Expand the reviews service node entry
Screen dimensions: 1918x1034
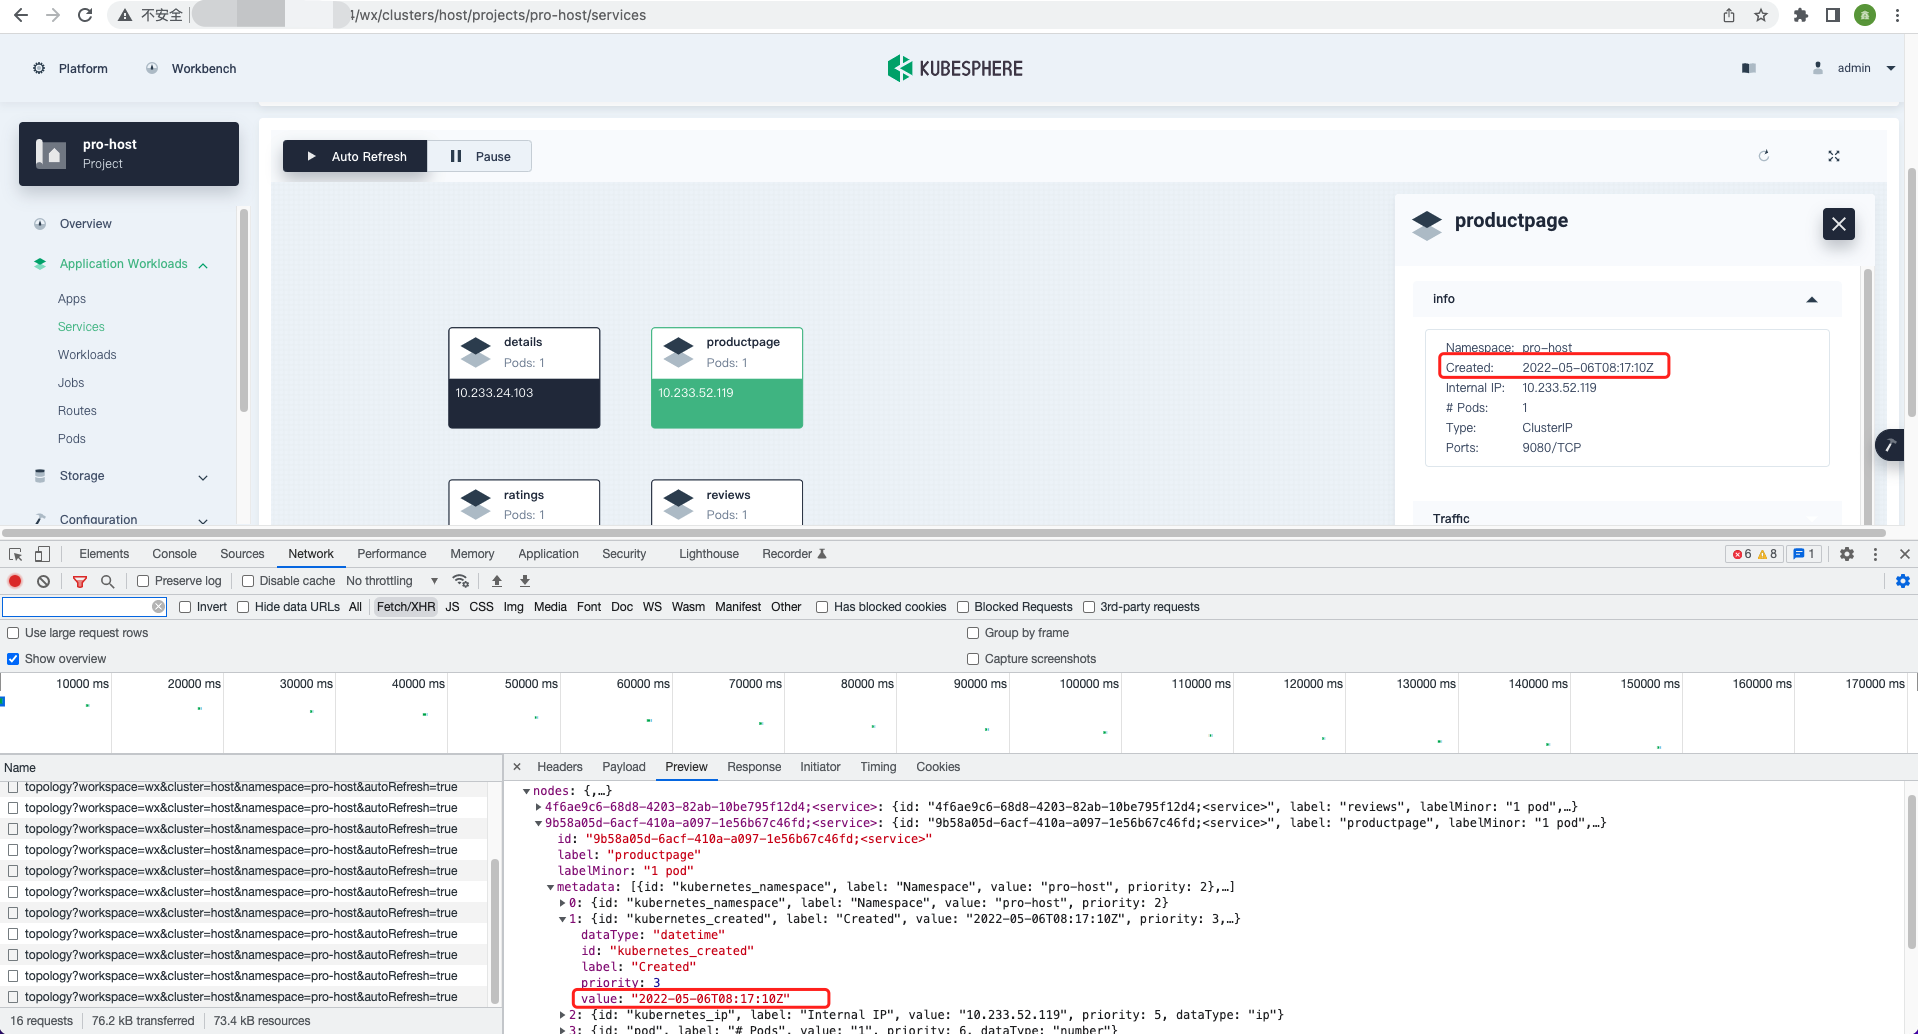538,807
